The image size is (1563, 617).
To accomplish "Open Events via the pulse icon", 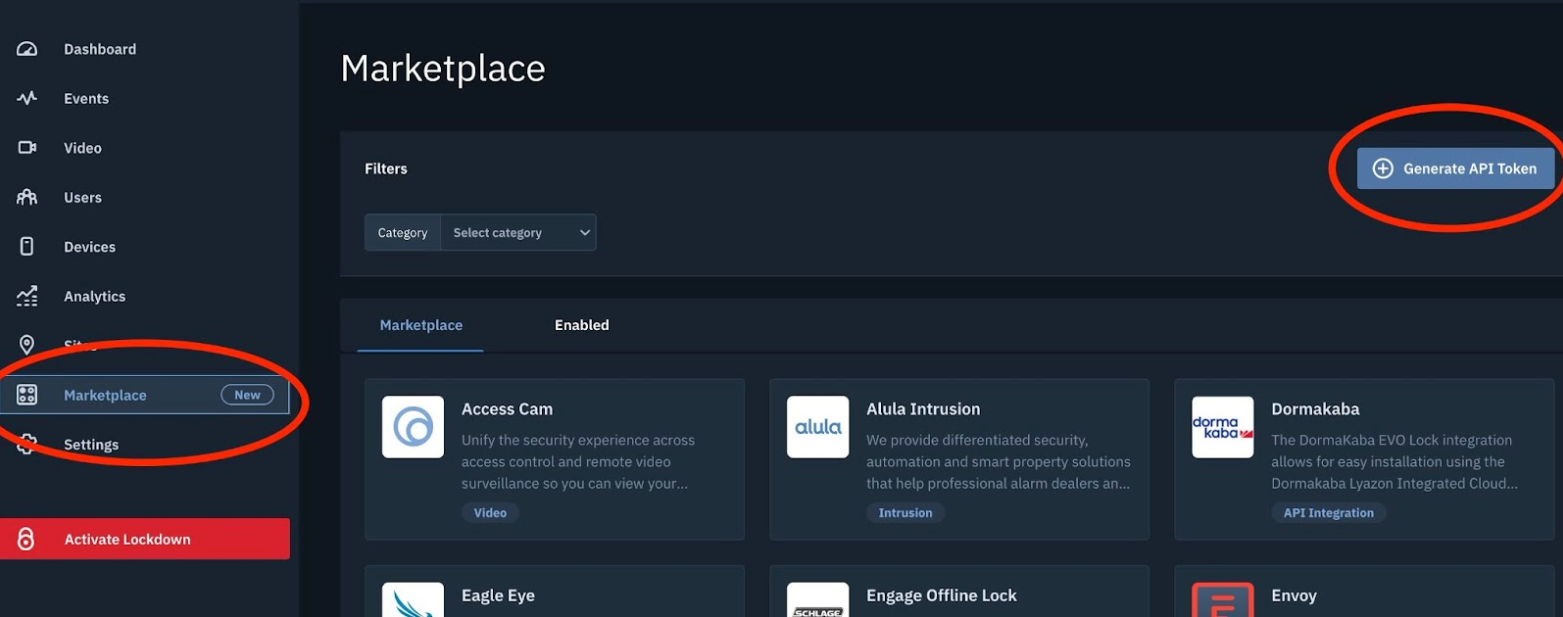I will pyautogui.click(x=27, y=98).
